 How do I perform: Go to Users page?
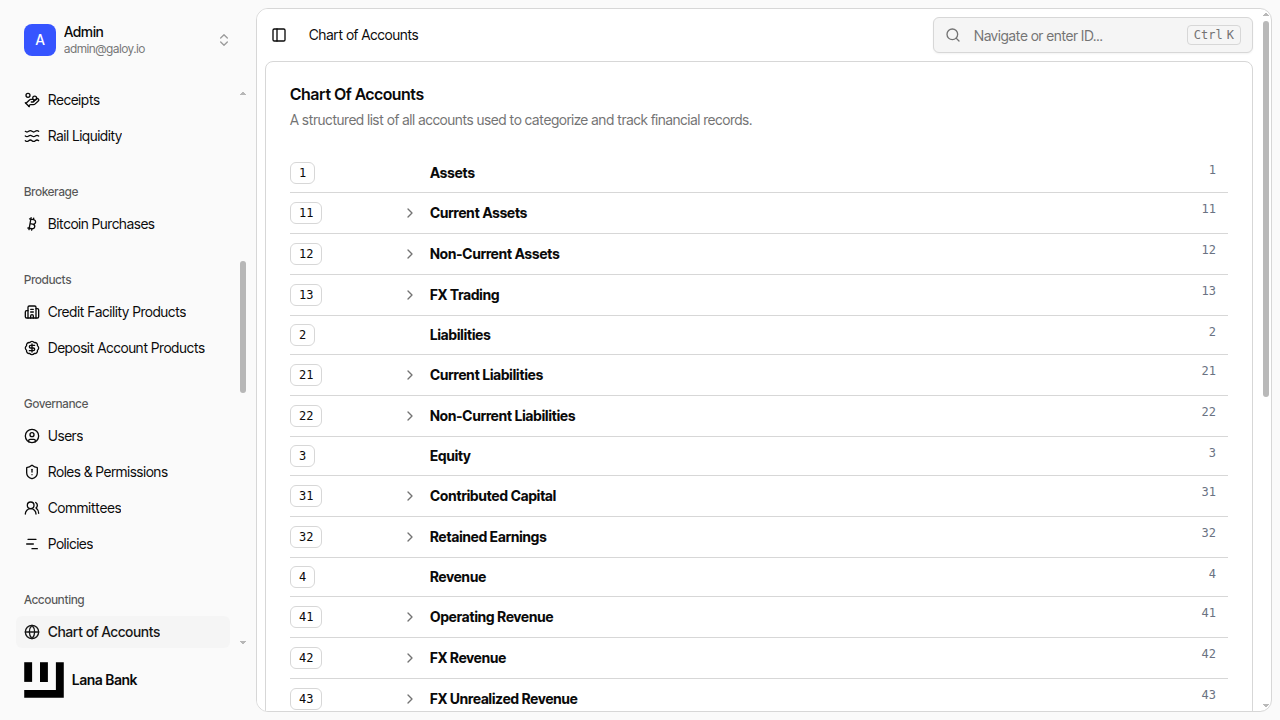click(x=123, y=436)
